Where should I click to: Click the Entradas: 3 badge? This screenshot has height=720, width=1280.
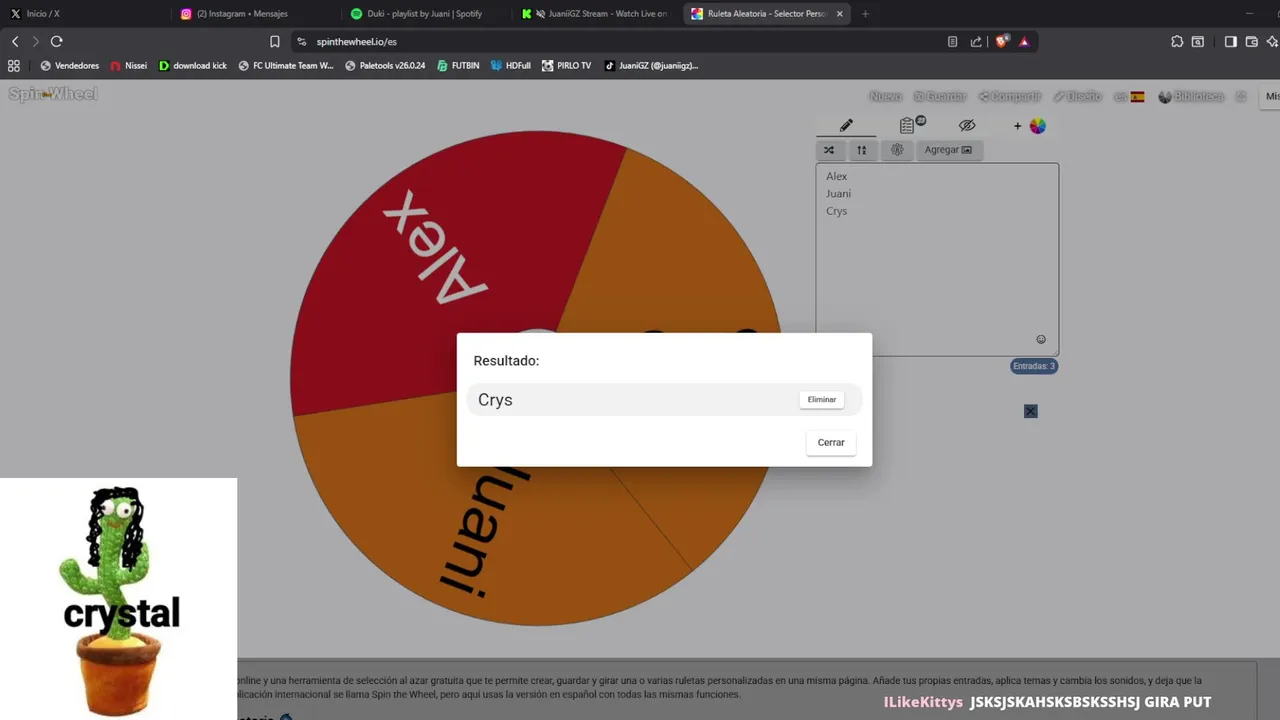pyautogui.click(x=1034, y=366)
